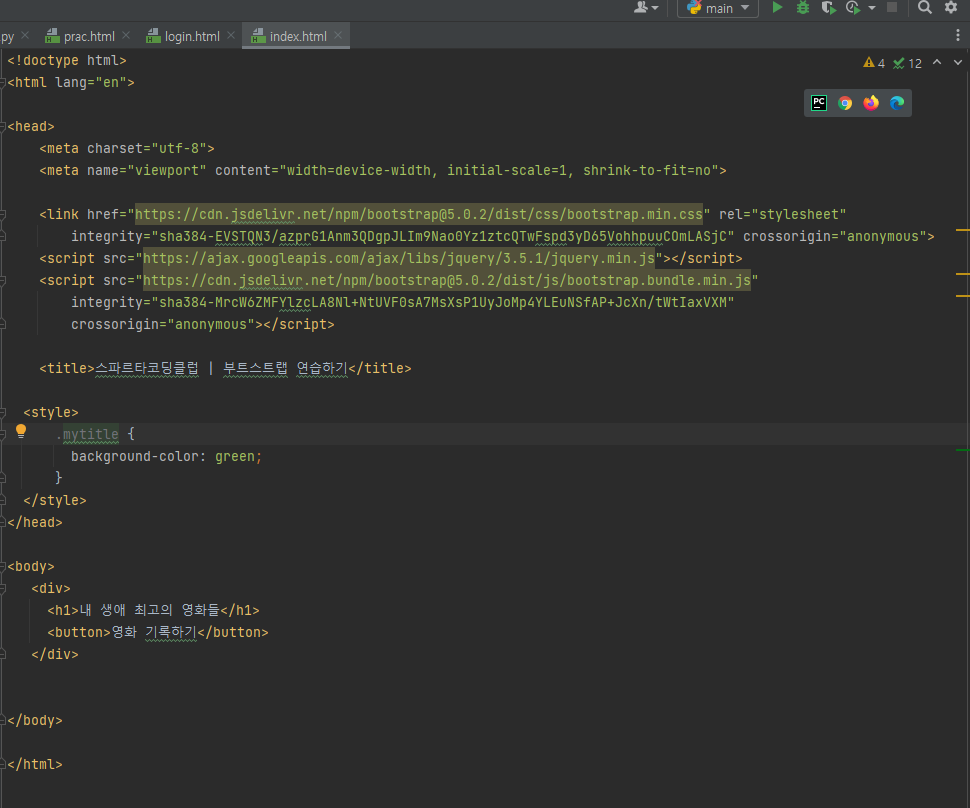This screenshot has height=808, width=970.
Task: Click the title text 스파르타코딩클럽
Action: (147, 368)
